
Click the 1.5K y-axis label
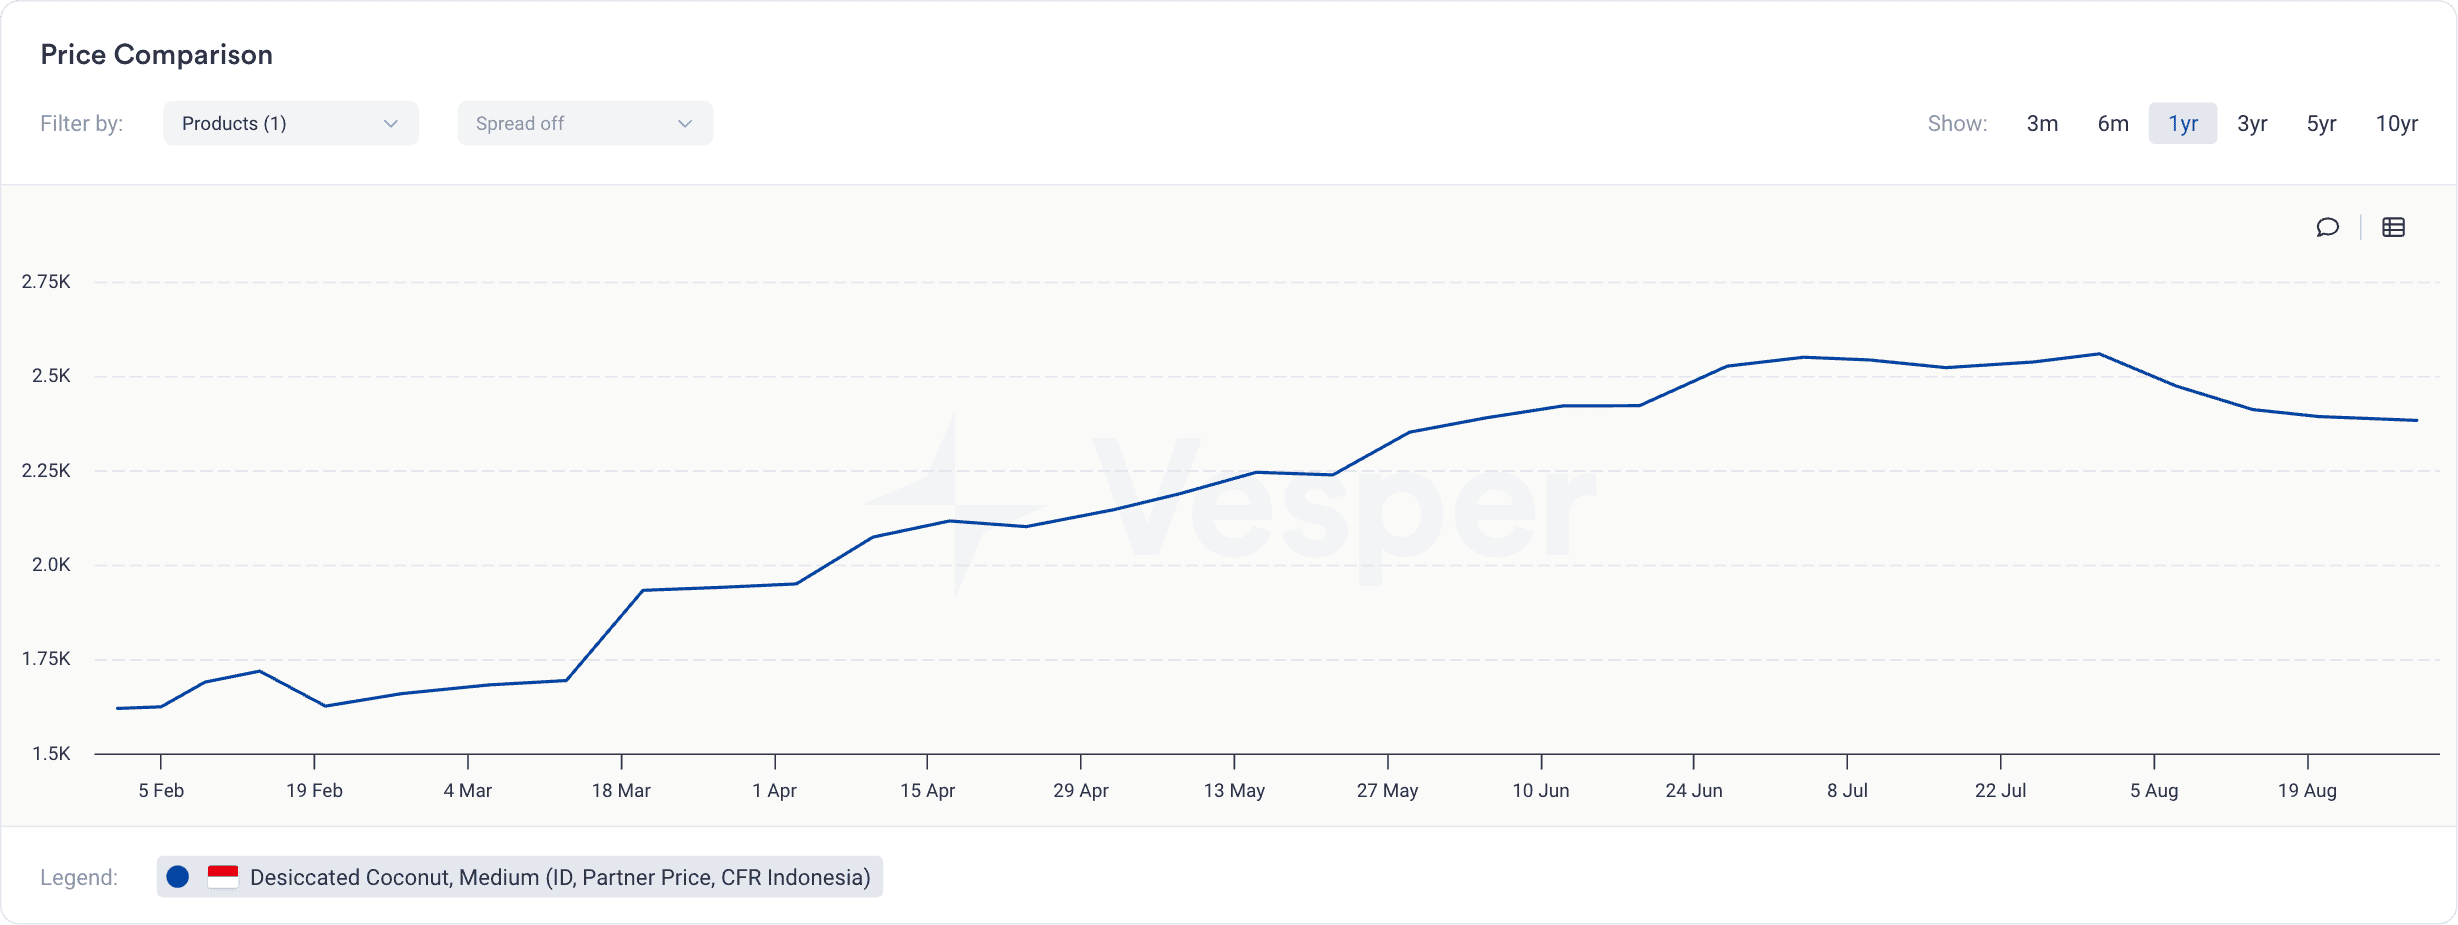pos(51,753)
